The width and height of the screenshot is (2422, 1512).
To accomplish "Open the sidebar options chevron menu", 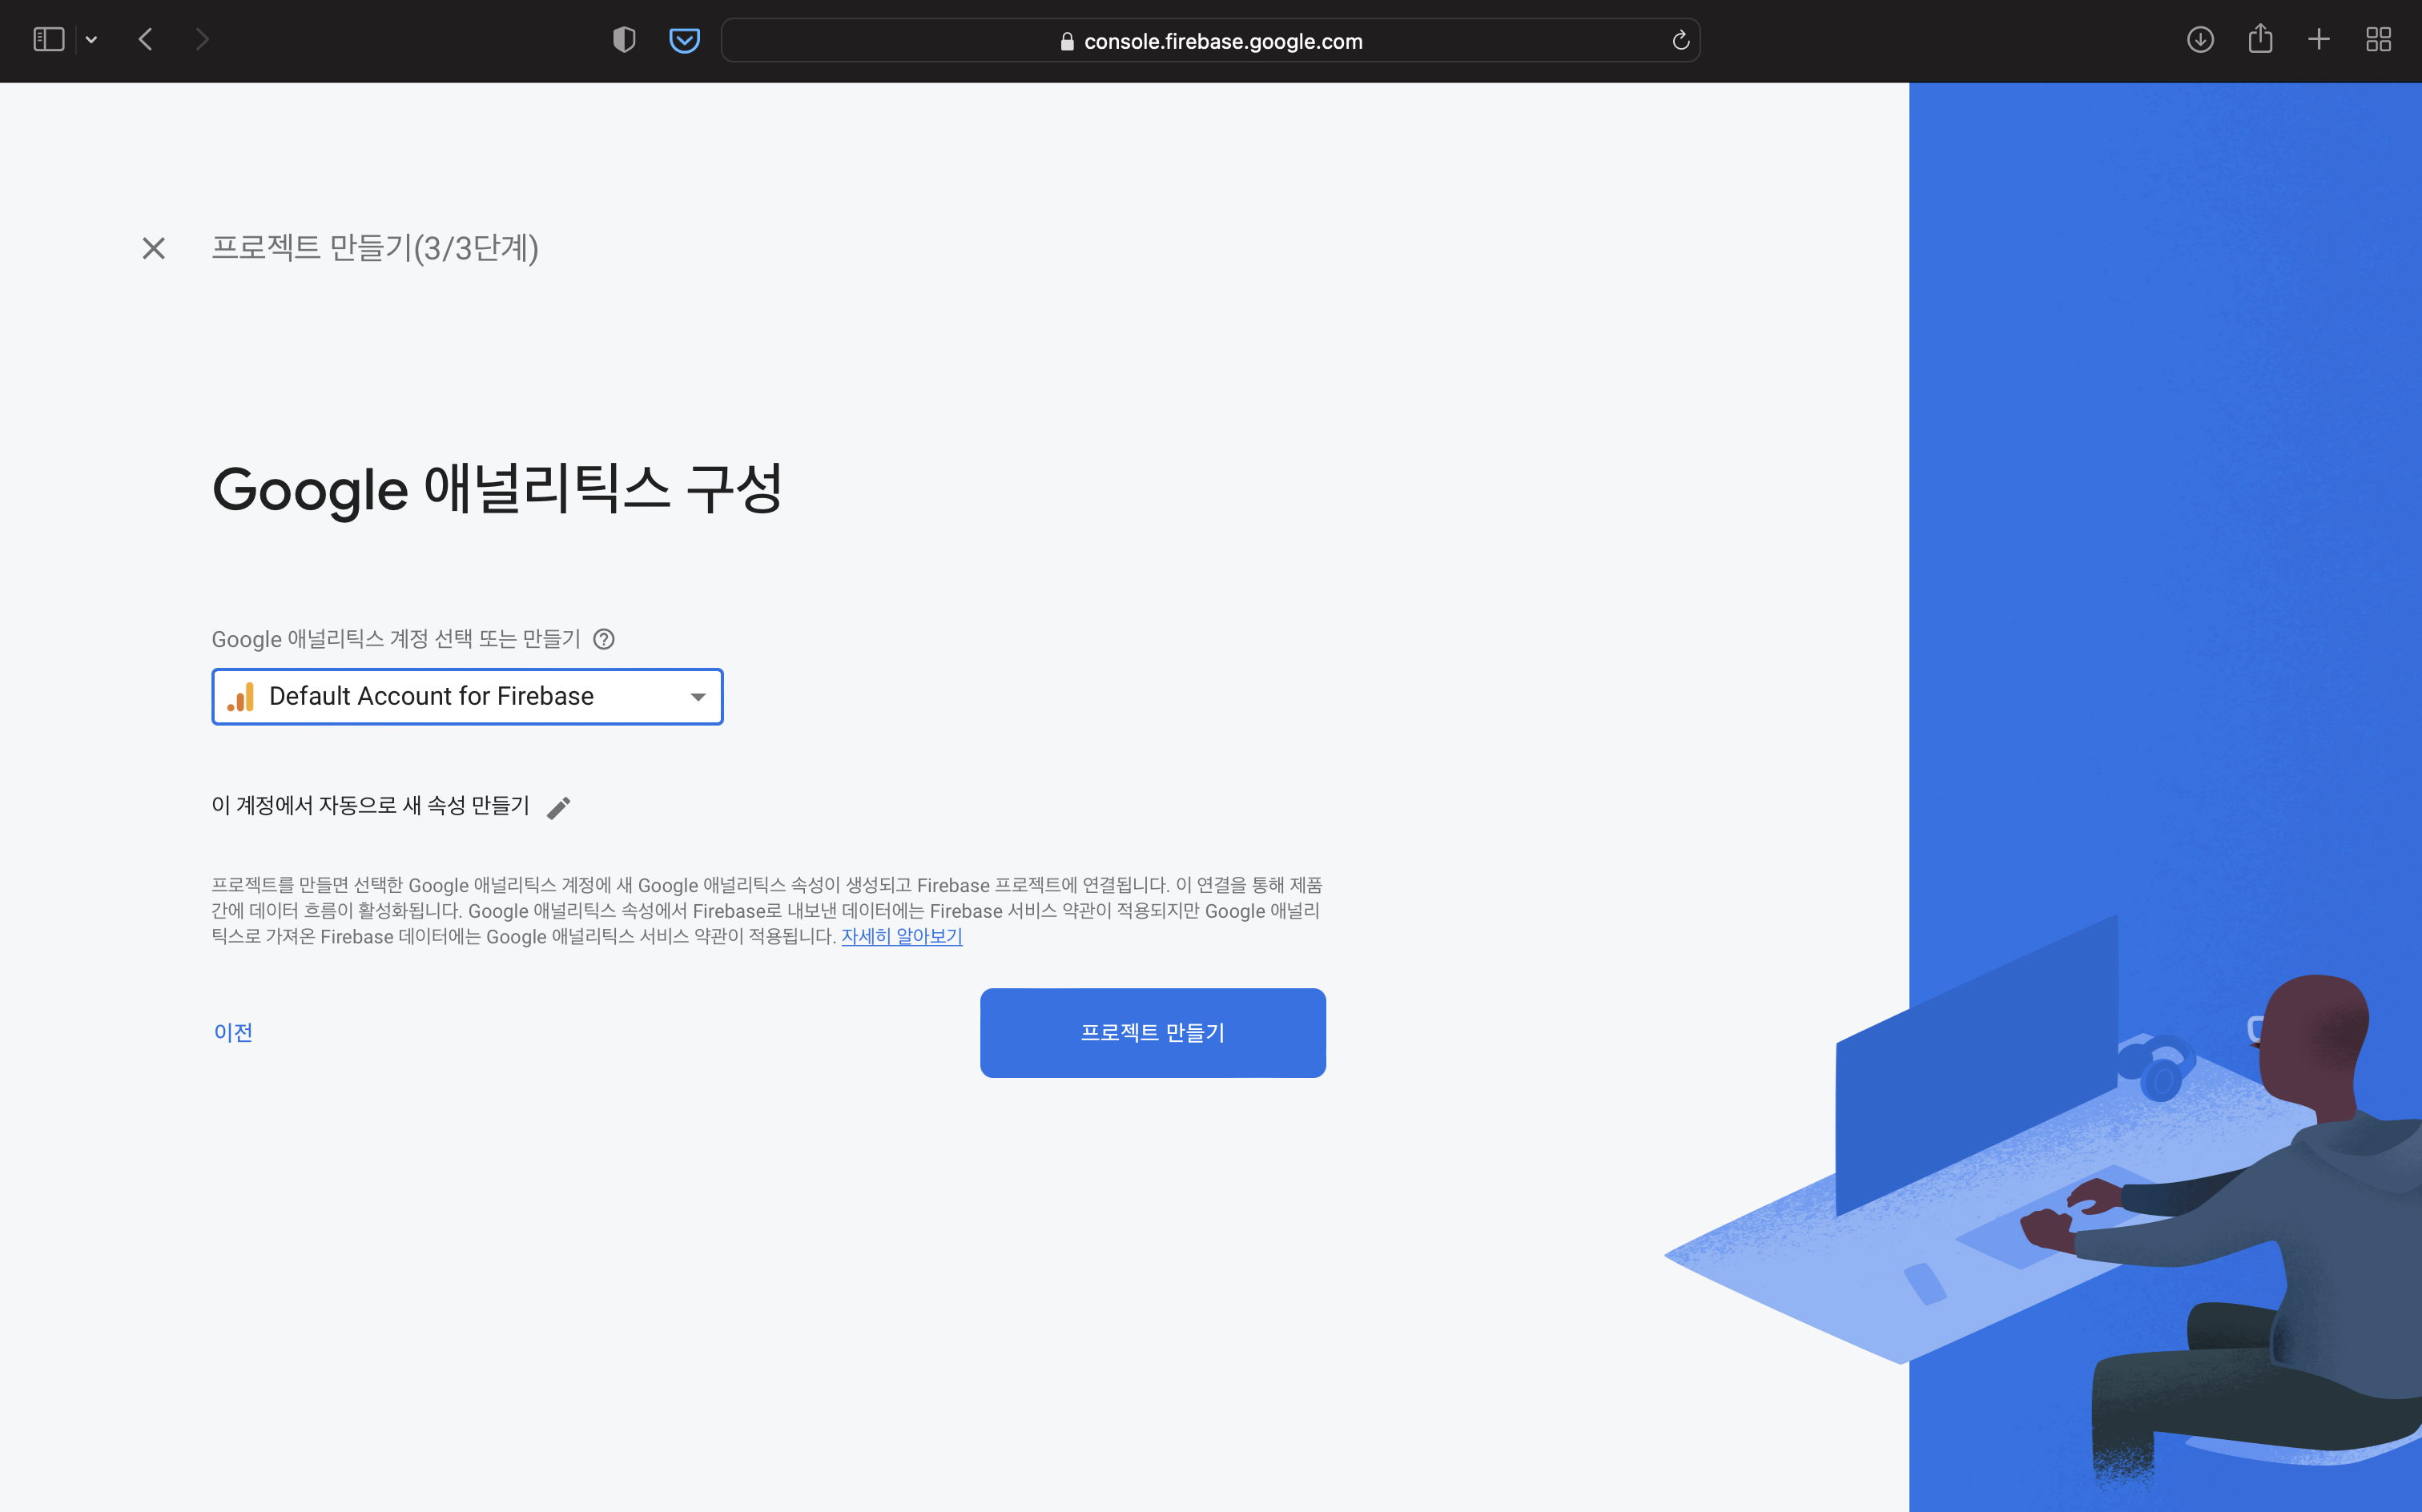I will click(91, 40).
